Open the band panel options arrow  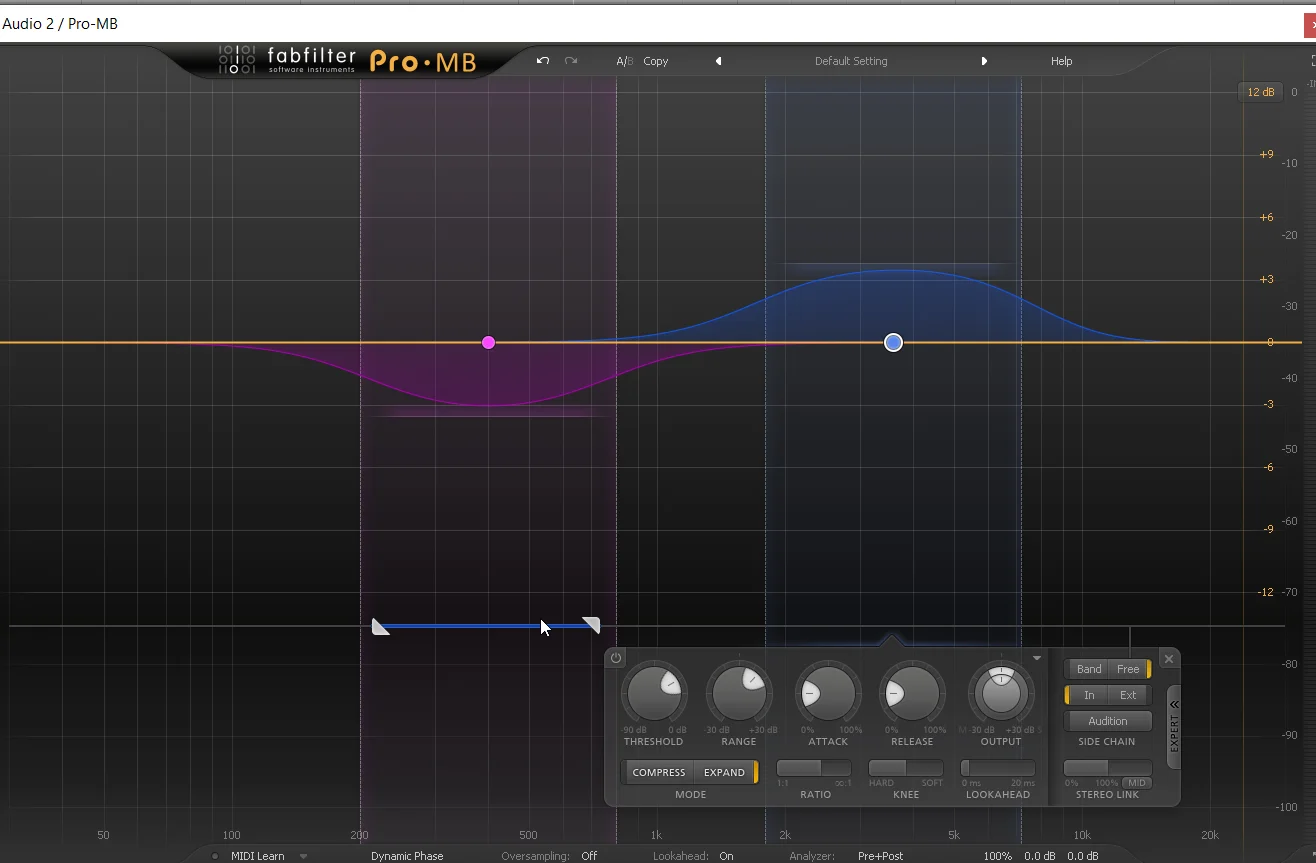tap(1037, 658)
